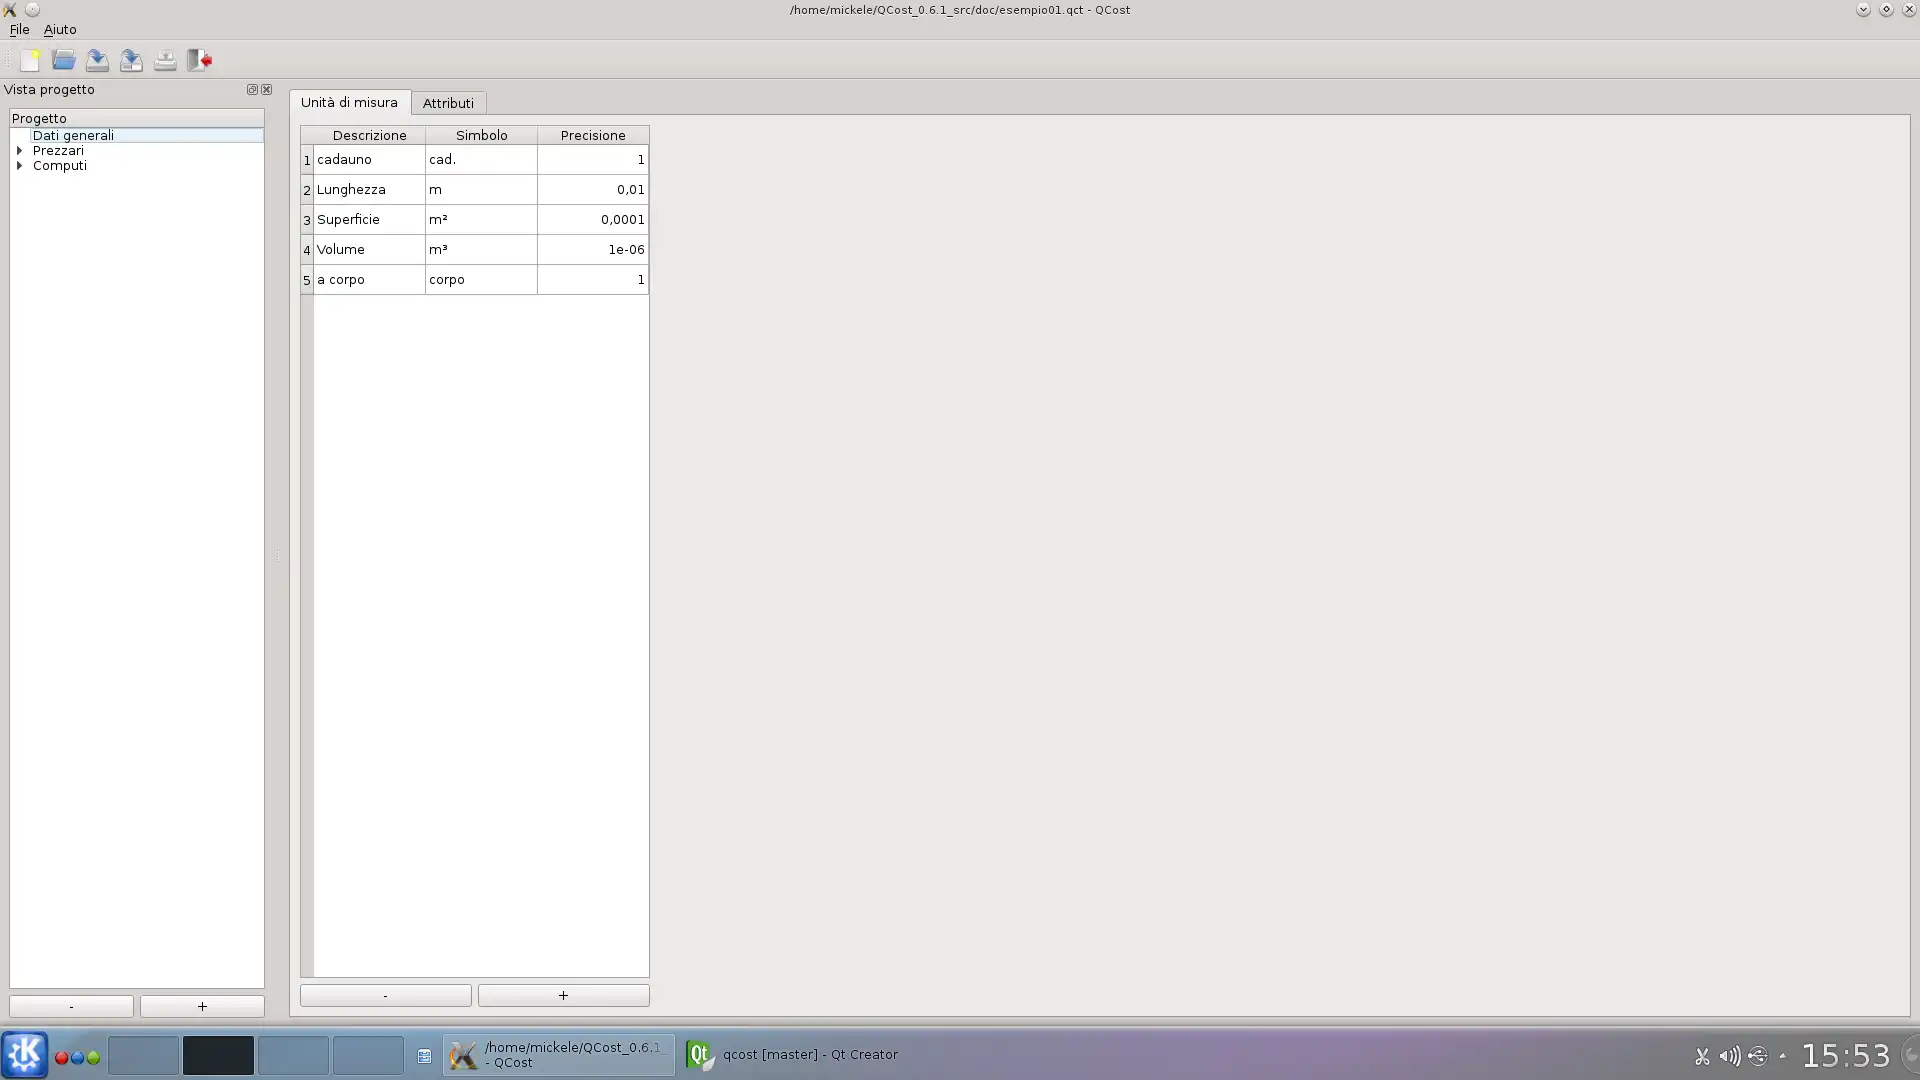Expand the Prezzari tree item
Image resolution: width=1920 pixels, height=1080 pixels.
[x=18, y=149]
